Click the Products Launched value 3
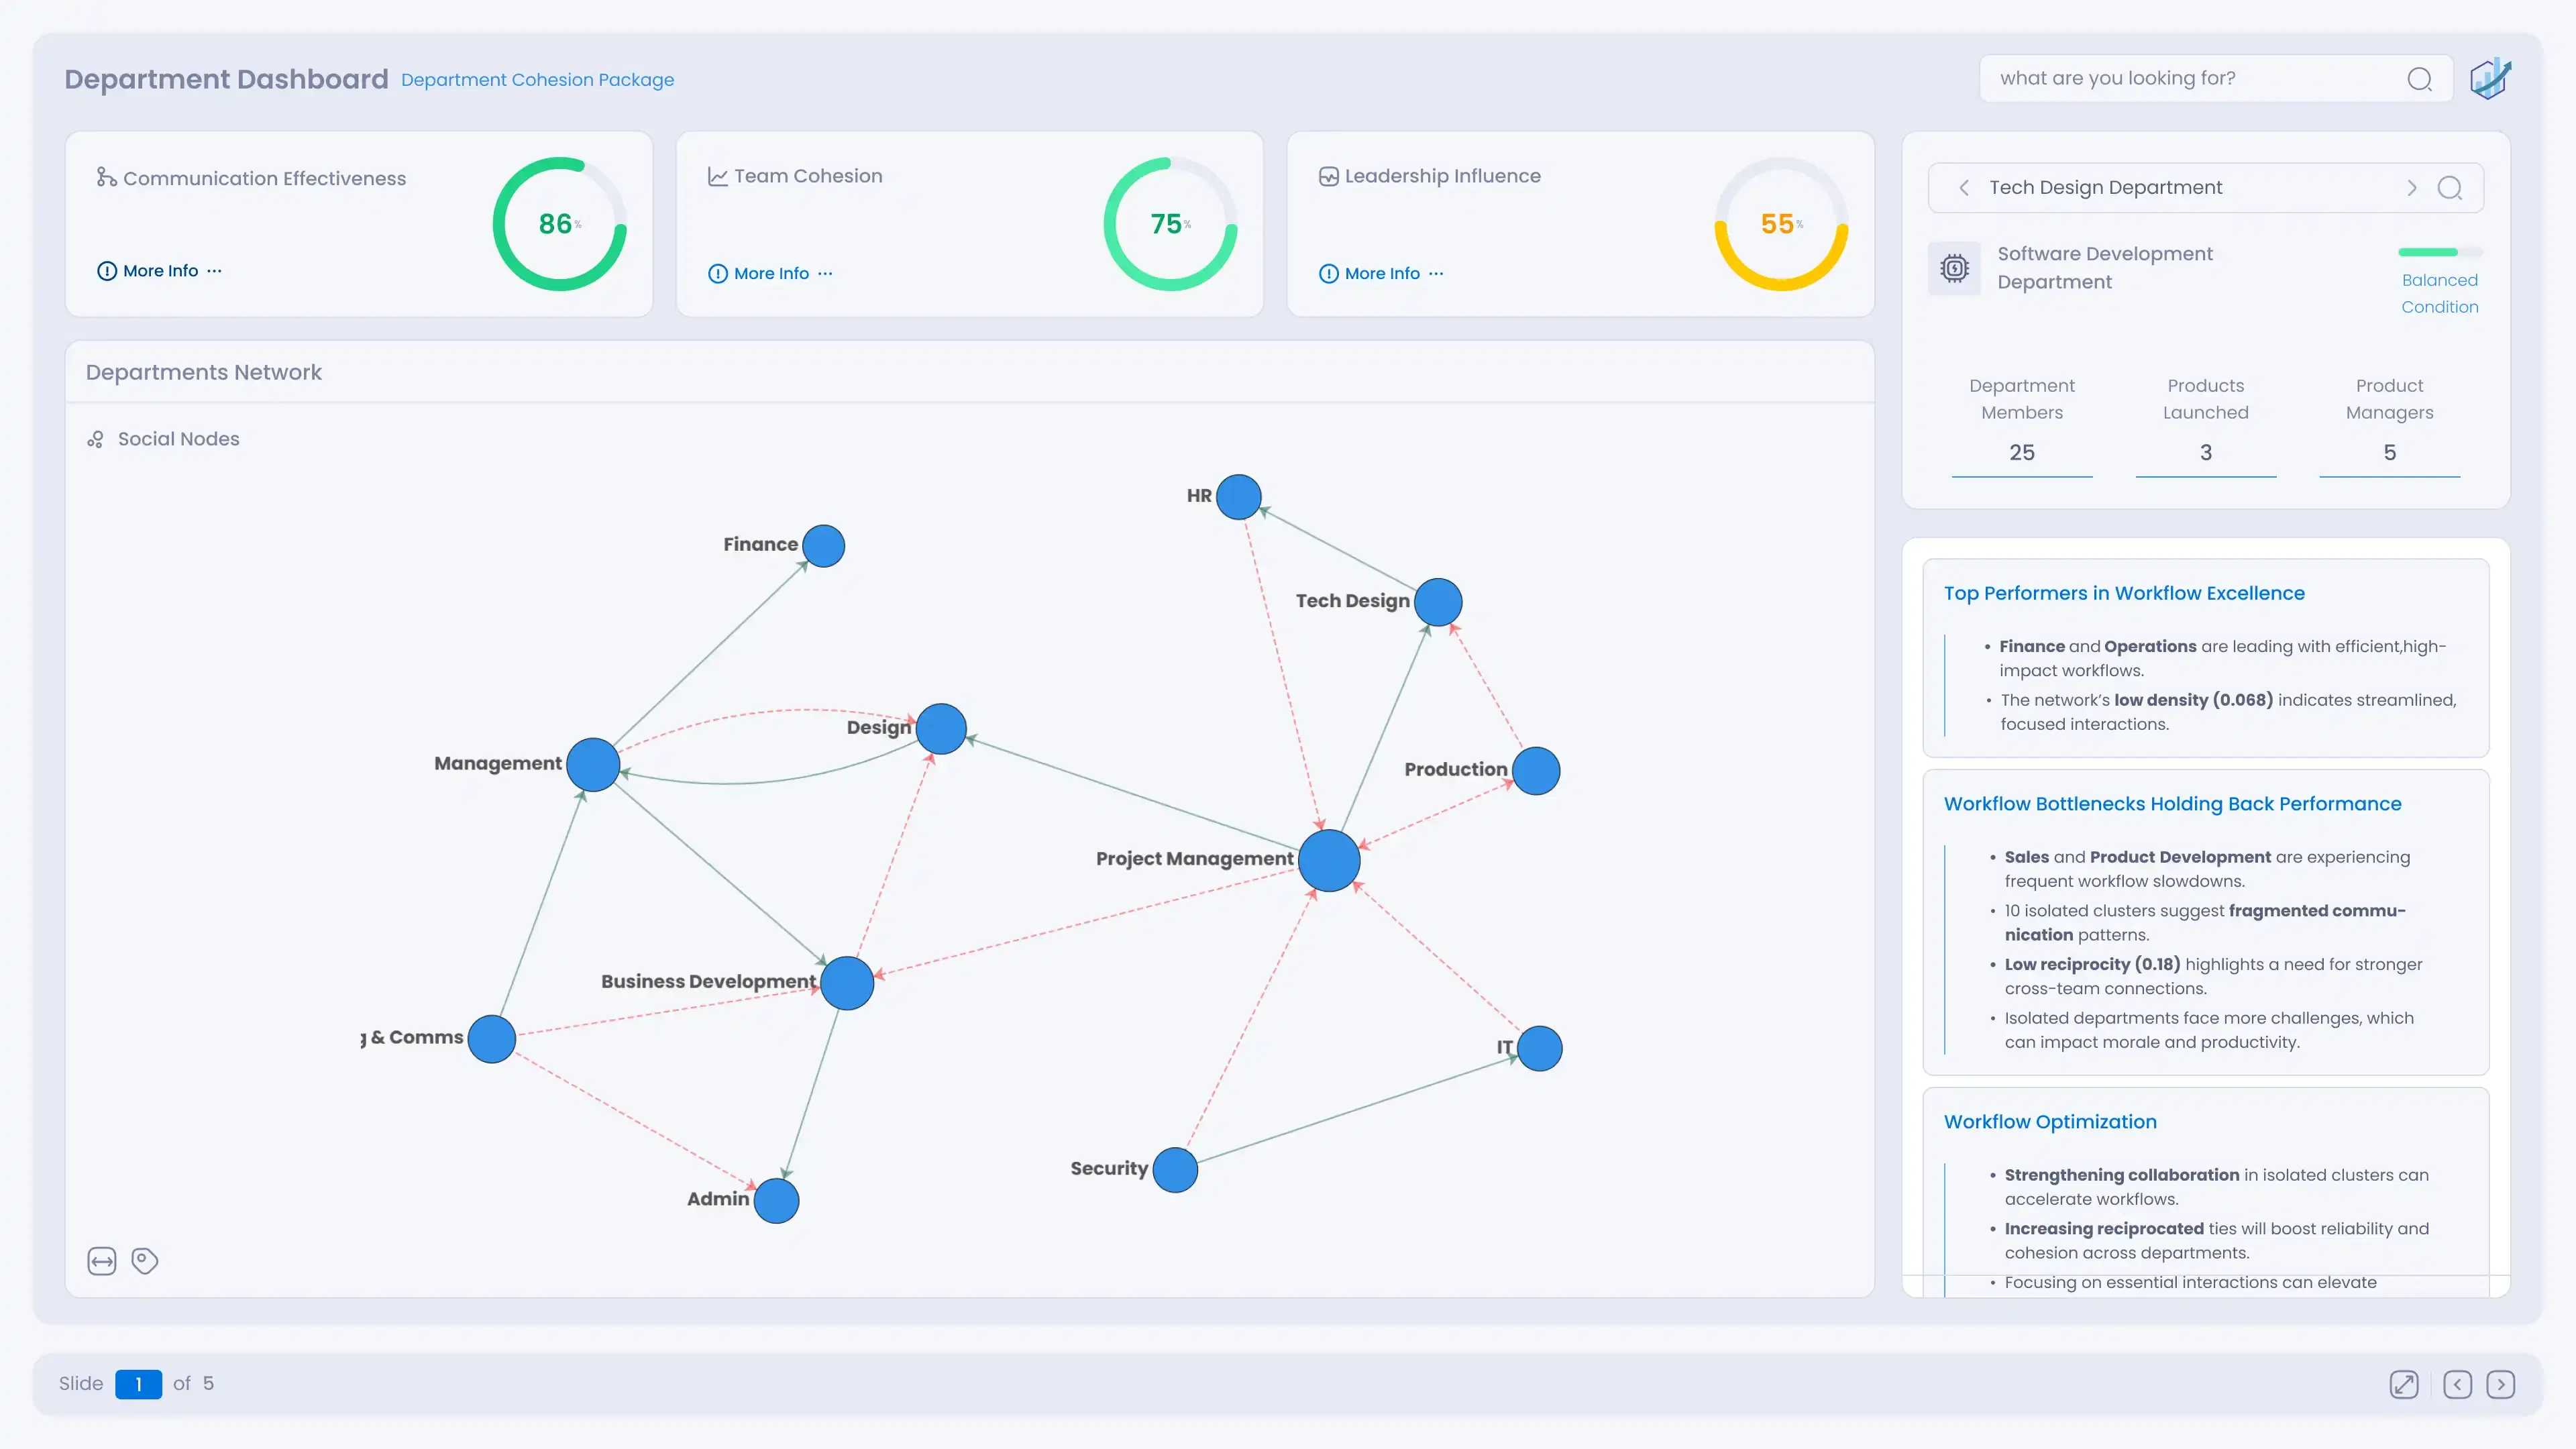 2206,453
